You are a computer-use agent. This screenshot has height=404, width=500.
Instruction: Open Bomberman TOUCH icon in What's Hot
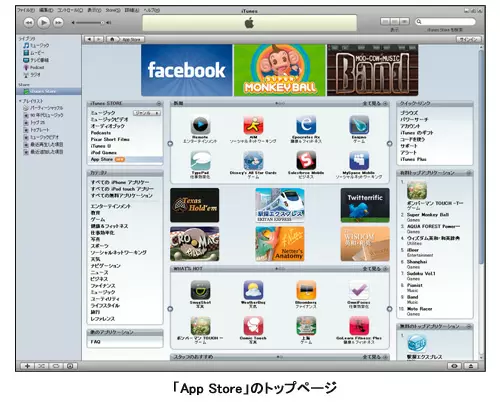coord(200,326)
